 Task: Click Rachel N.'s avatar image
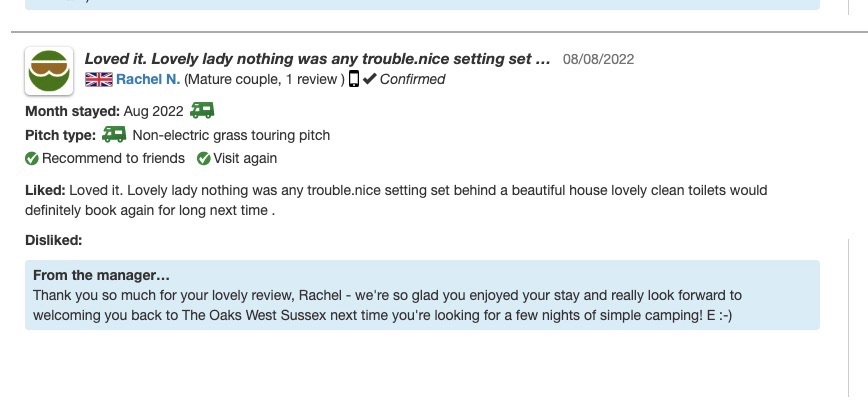coord(49,71)
